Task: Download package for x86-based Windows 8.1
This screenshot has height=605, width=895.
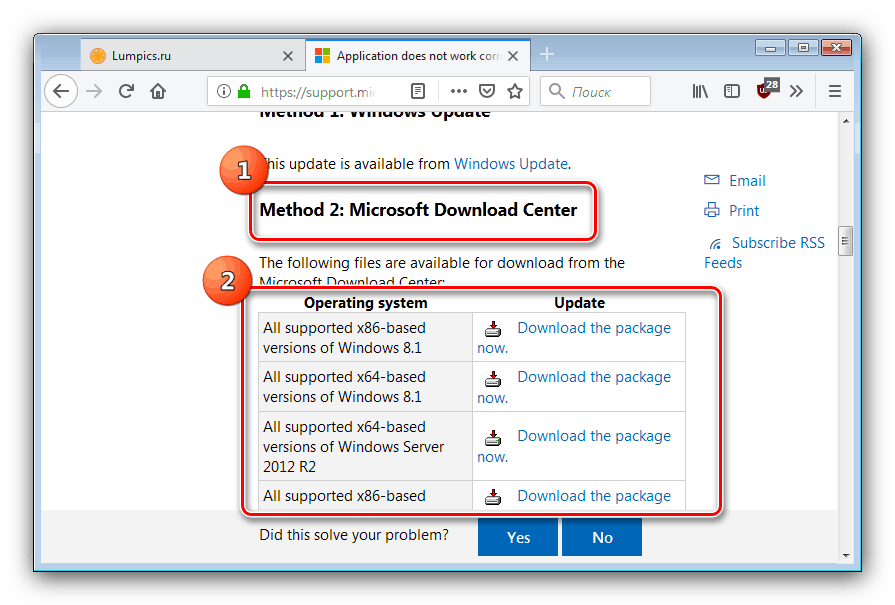Action: click(x=574, y=338)
